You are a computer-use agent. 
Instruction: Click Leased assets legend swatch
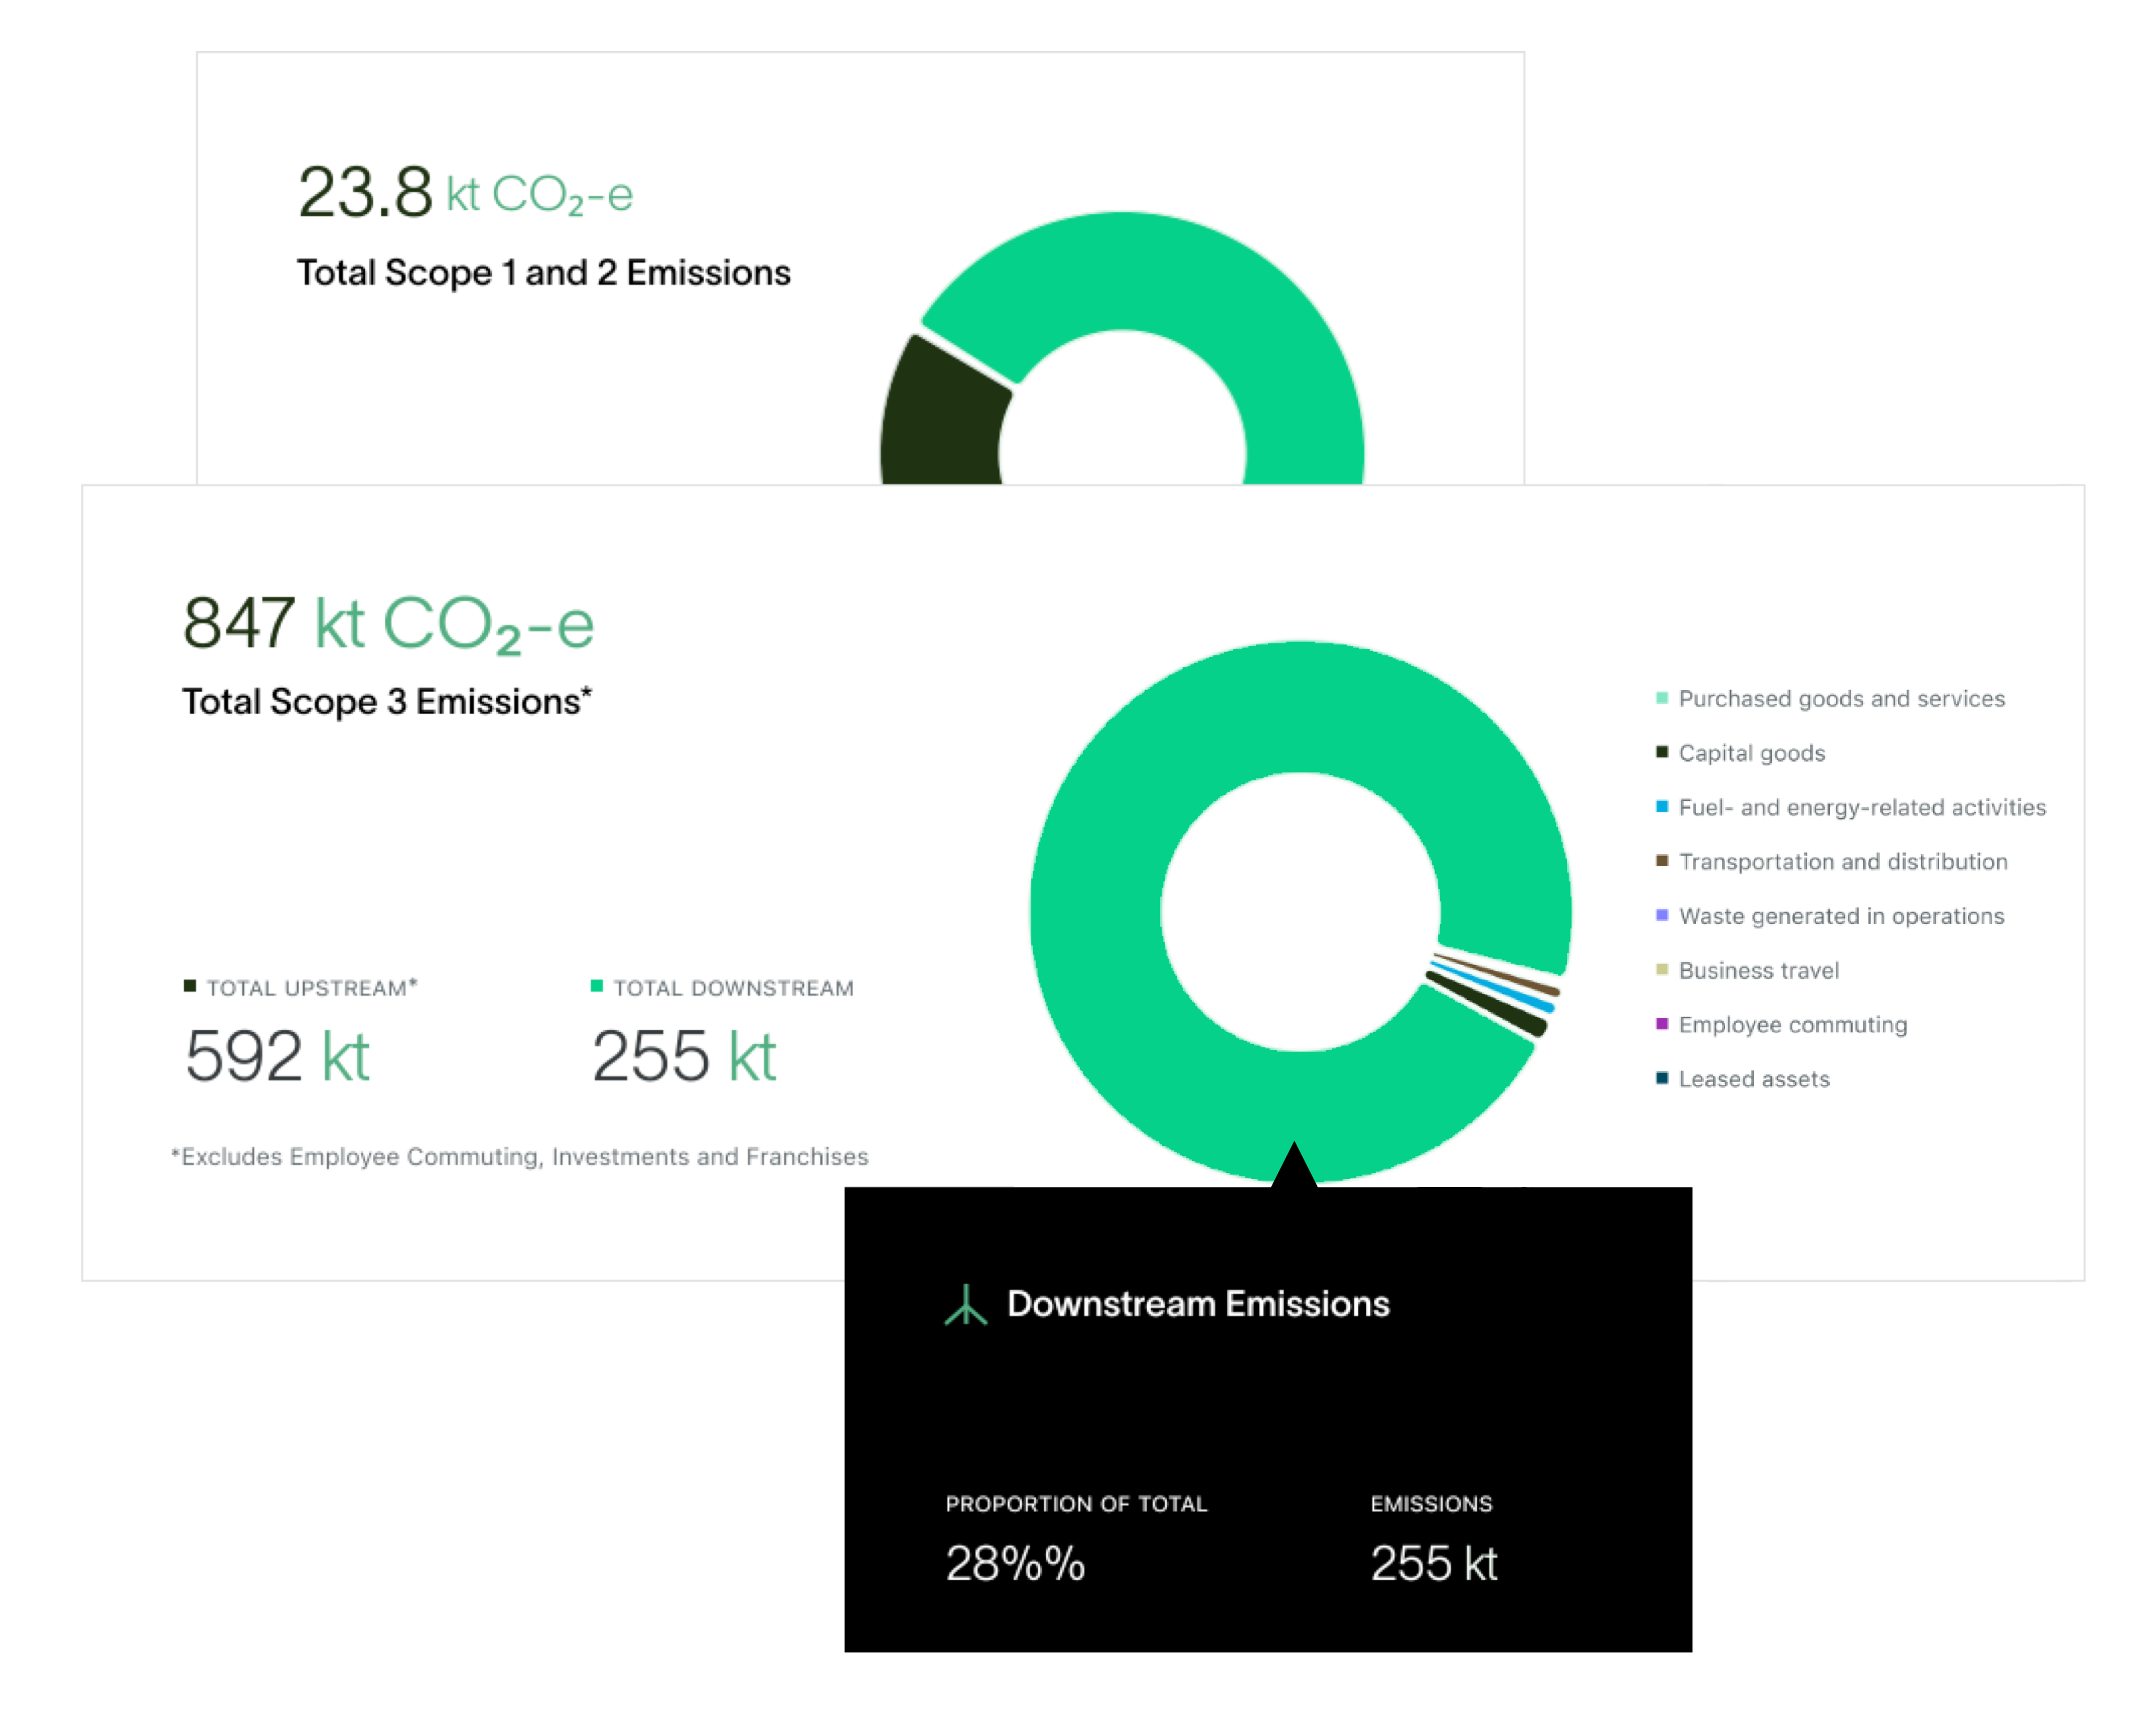click(x=1662, y=1078)
